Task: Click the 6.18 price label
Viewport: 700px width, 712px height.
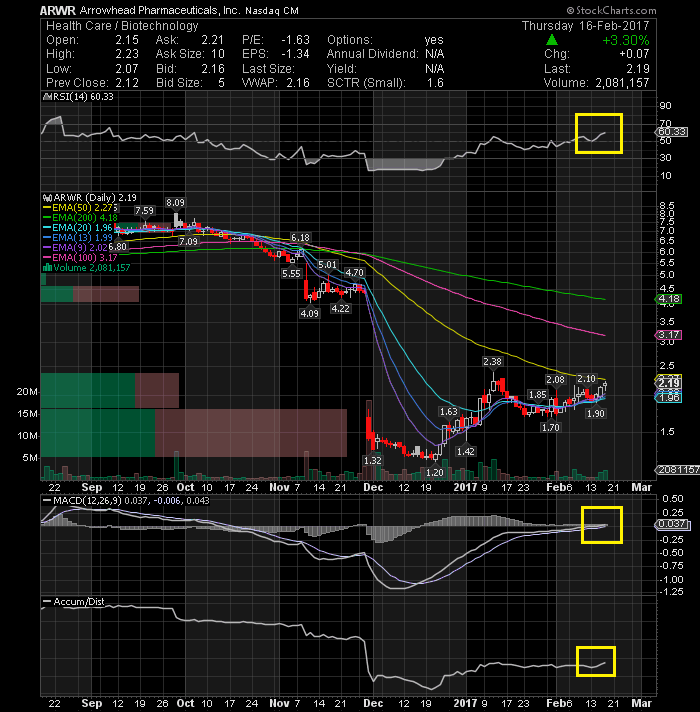Action: tap(300, 237)
